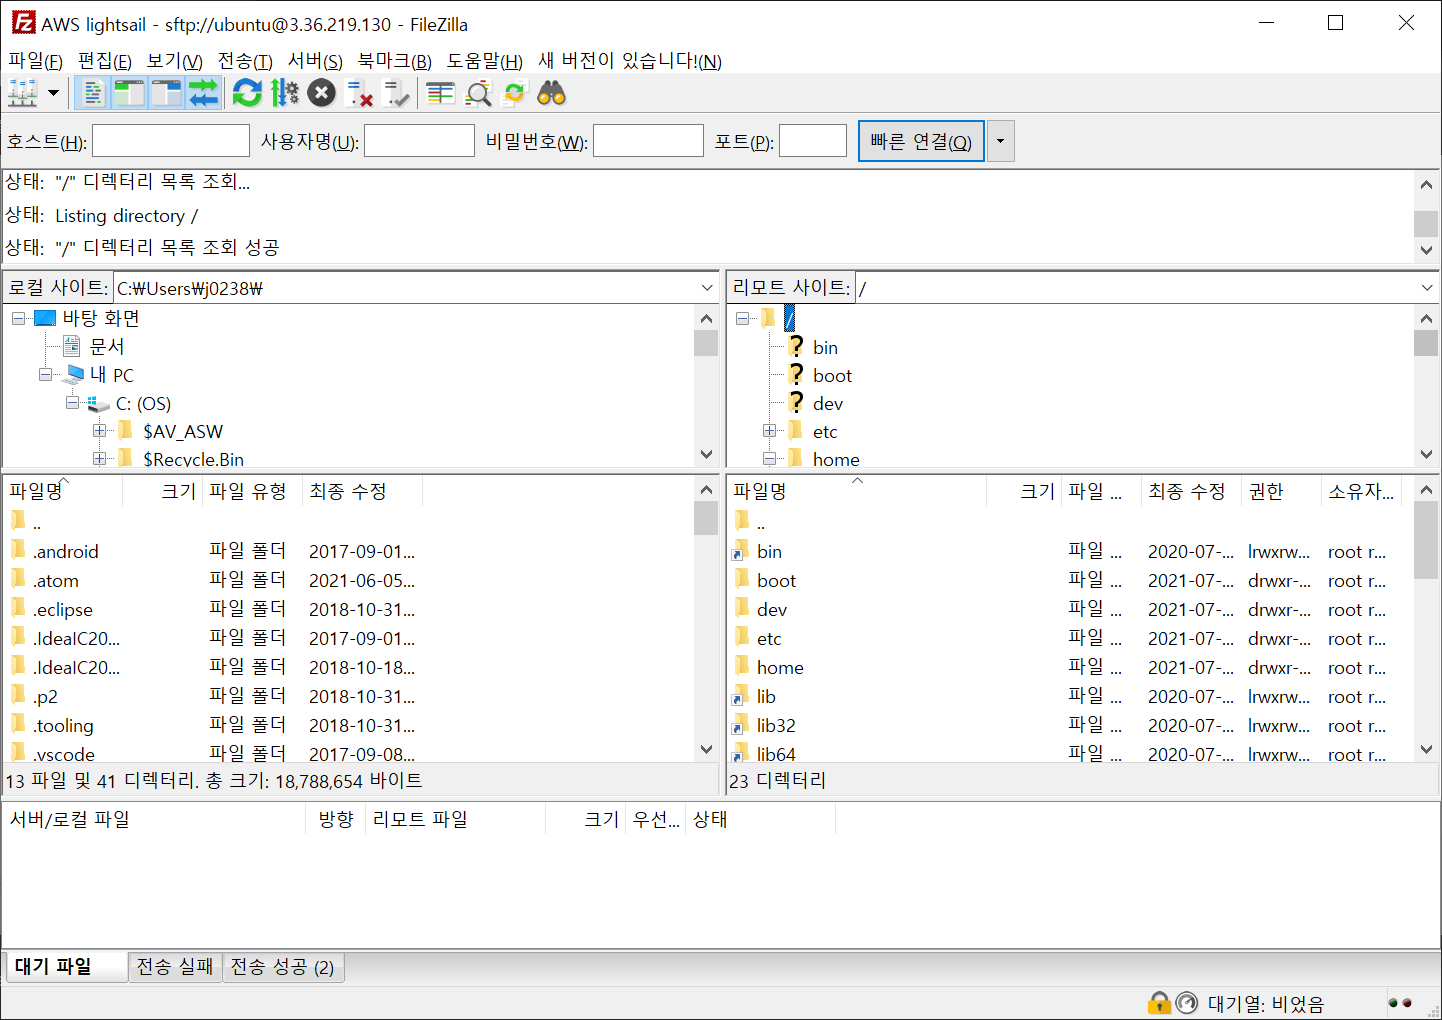Screen dimensions: 1442x1020
Task: Expand the $AV_ASW folder node
Action: tap(100, 431)
